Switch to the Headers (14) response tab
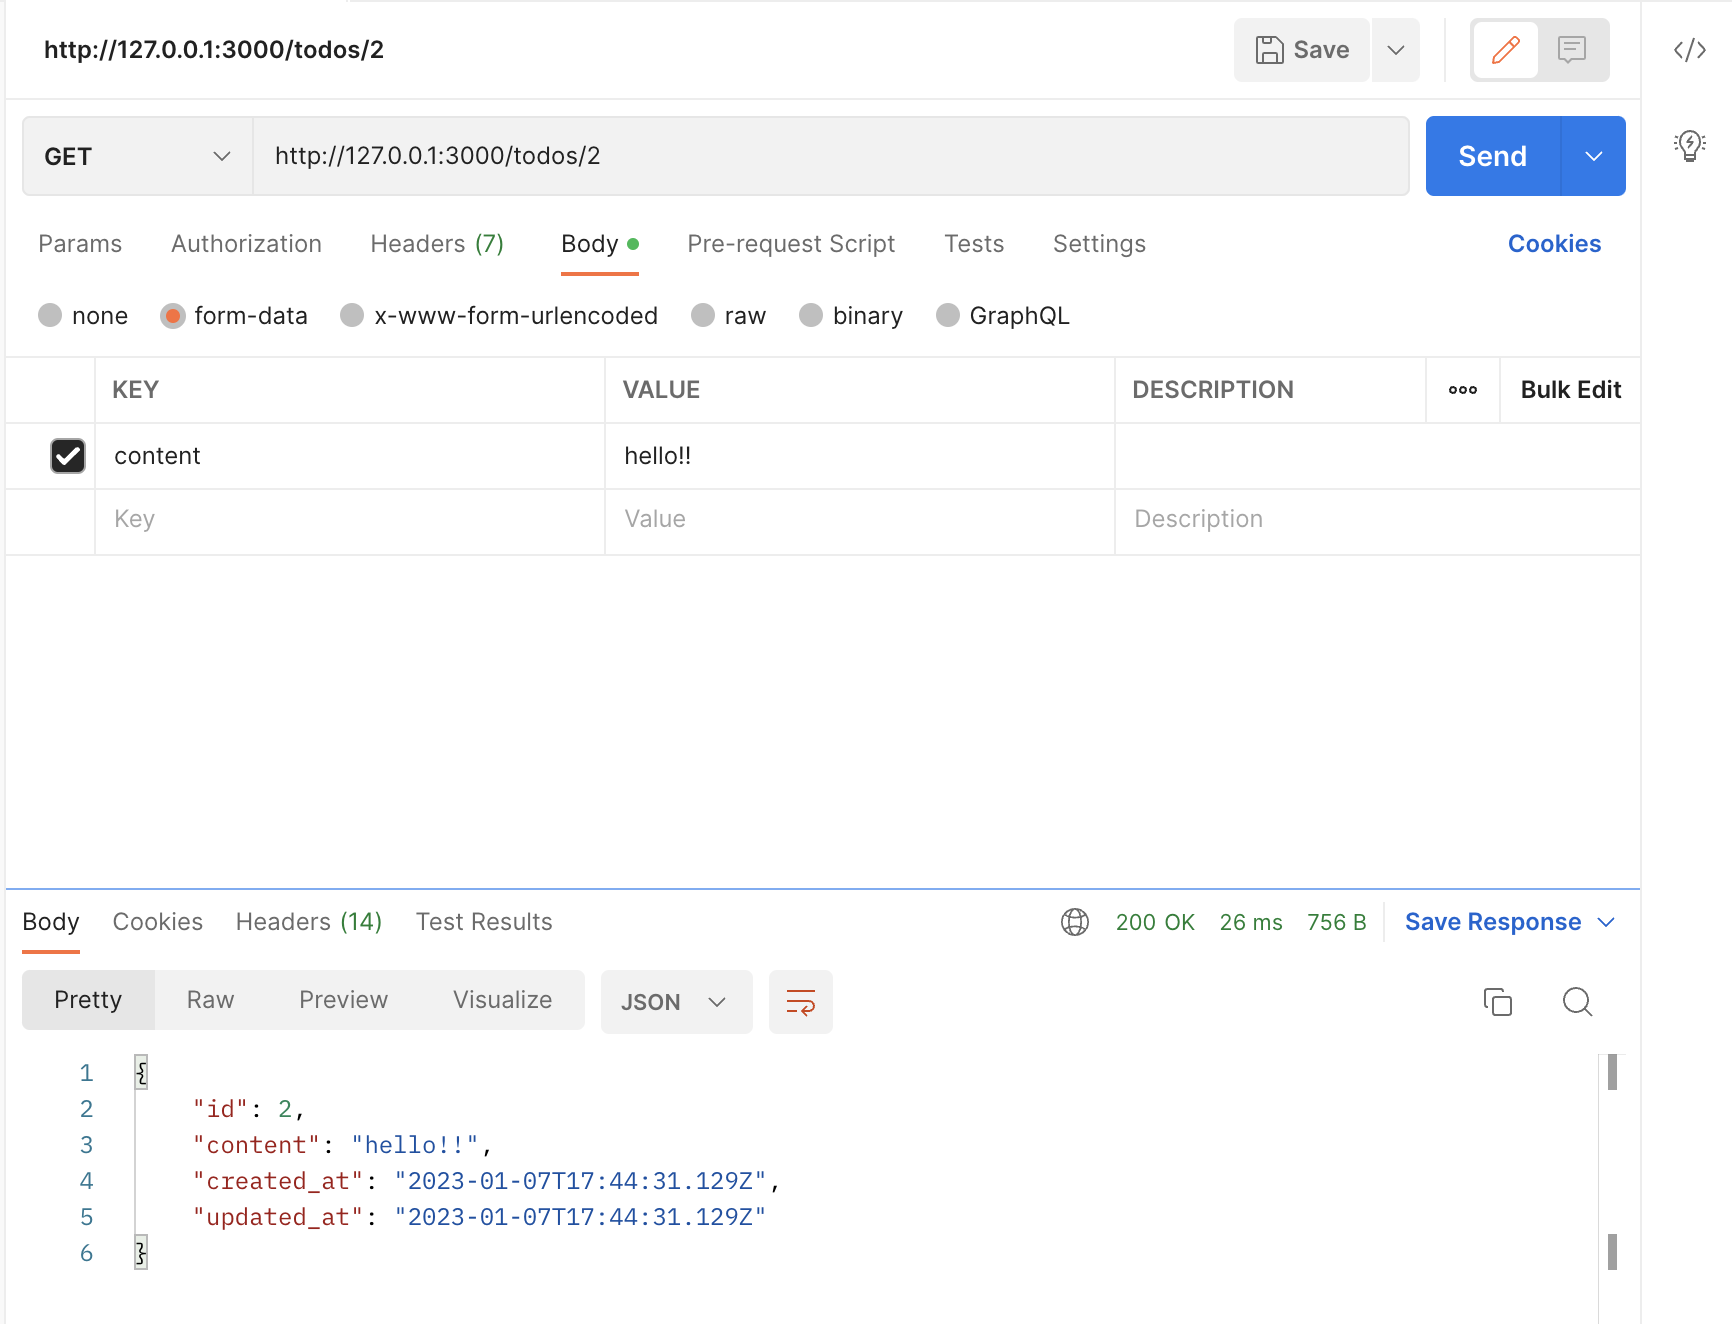 pyautogui.click(x=308, y=921)
